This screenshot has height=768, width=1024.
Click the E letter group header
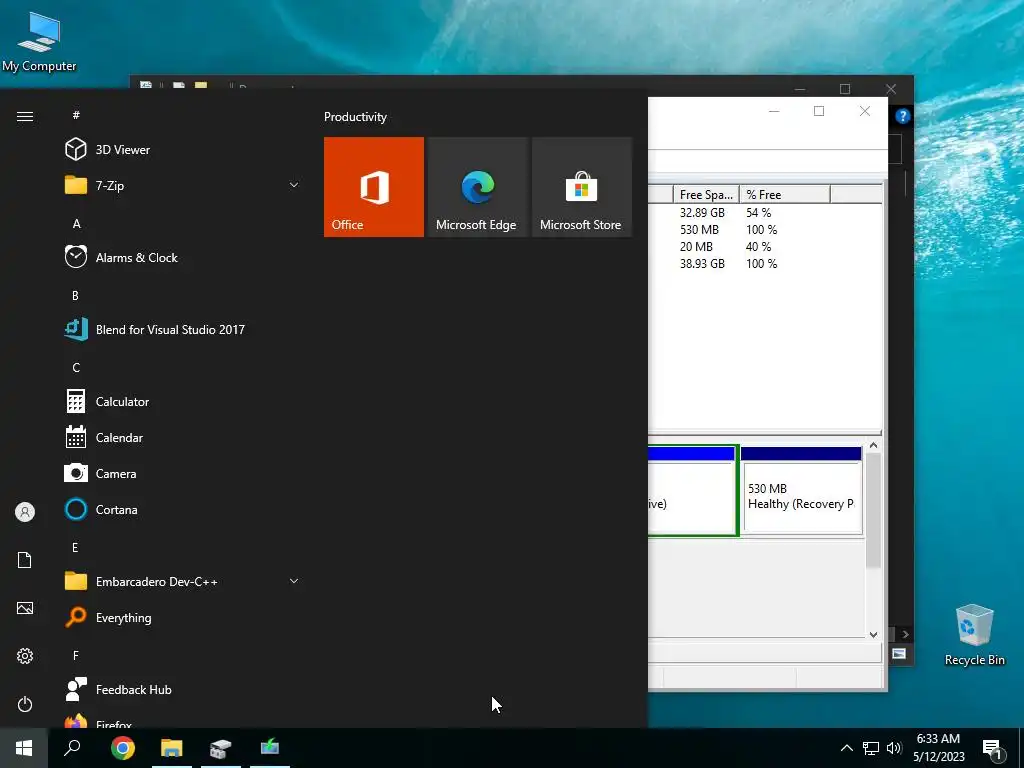[x=75, y=547]
